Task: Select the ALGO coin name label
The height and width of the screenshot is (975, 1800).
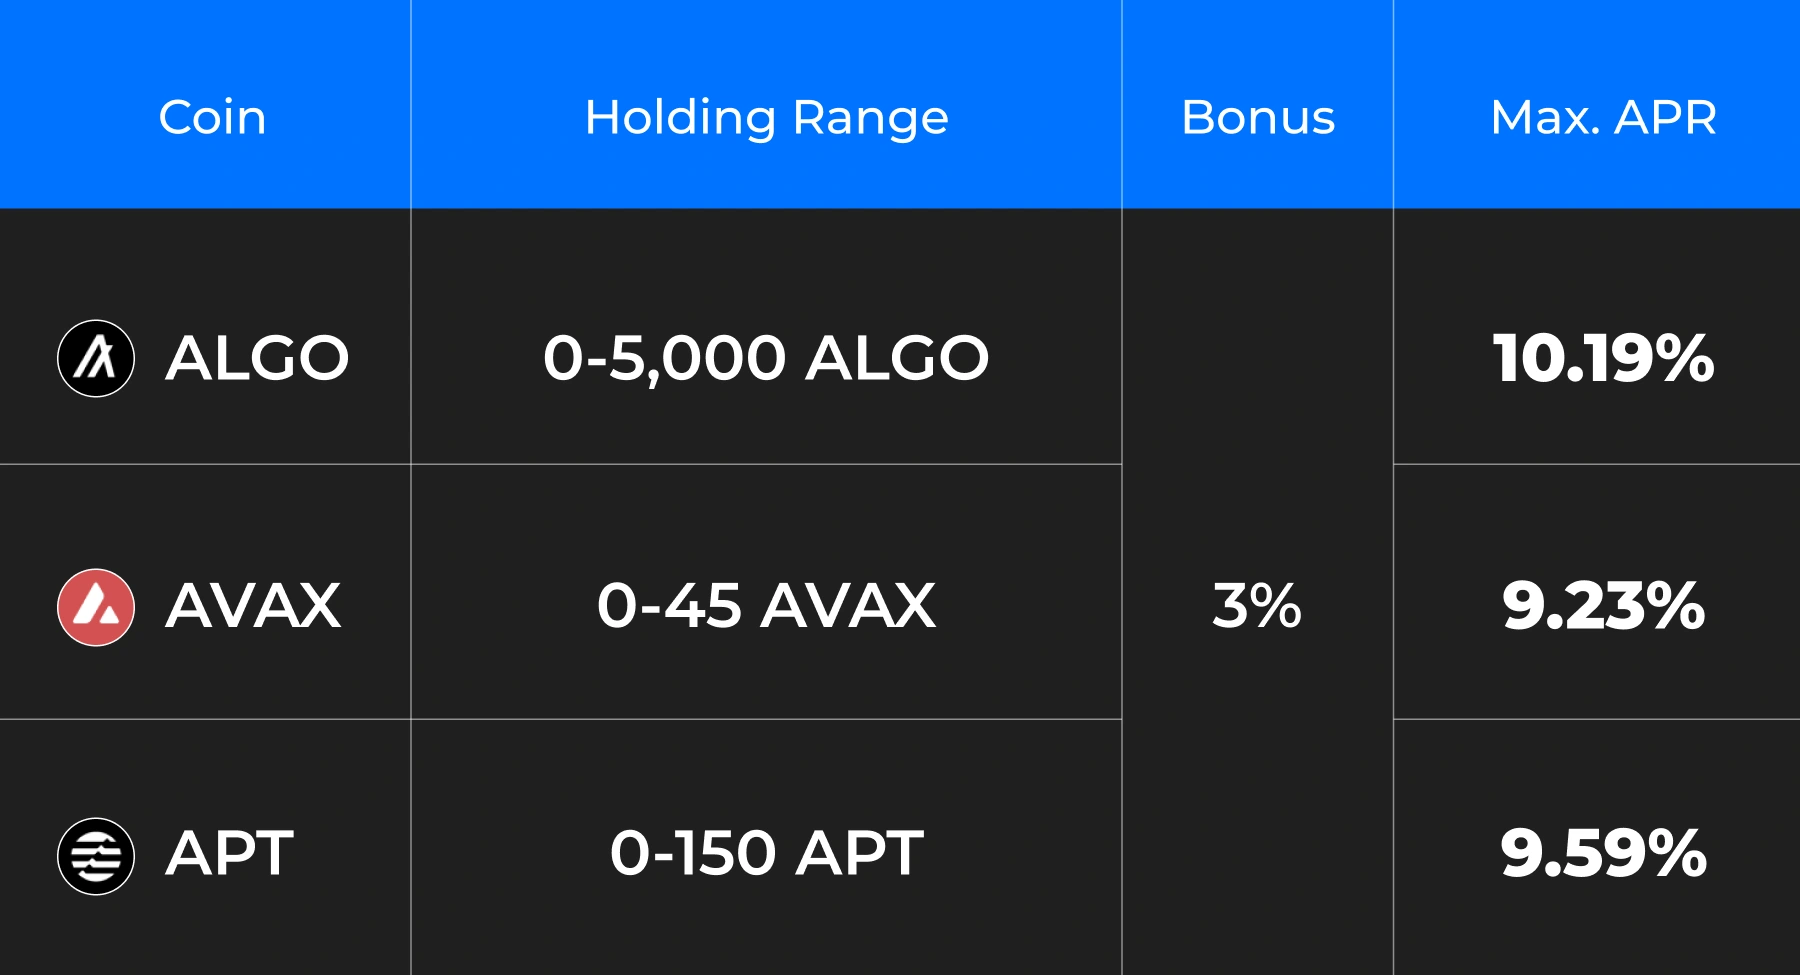Action: click(x=257, y=358)
